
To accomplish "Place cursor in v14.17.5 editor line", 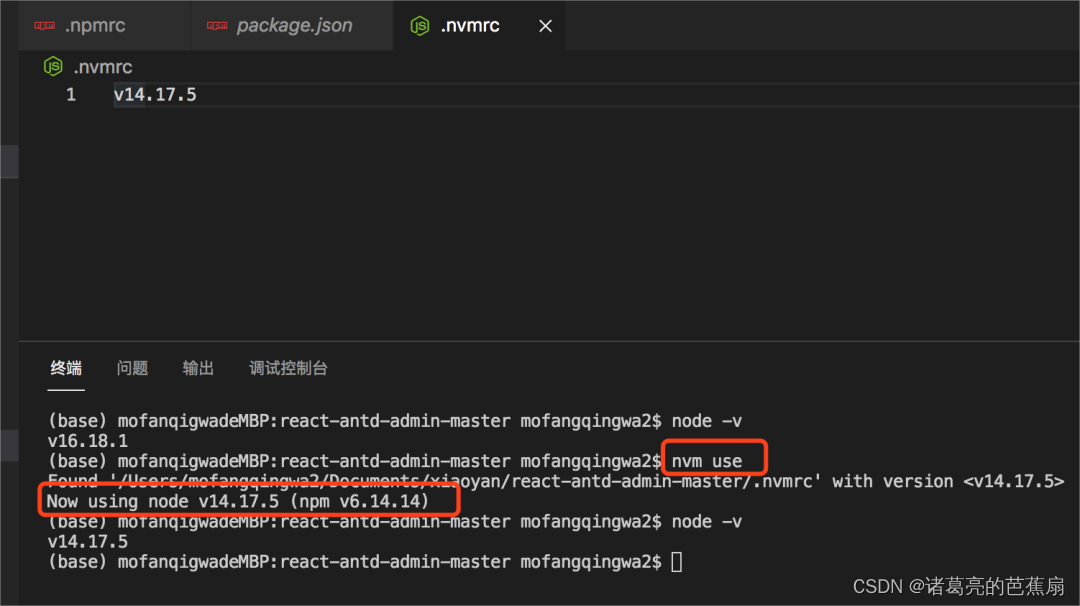I will tap(155, 94).
